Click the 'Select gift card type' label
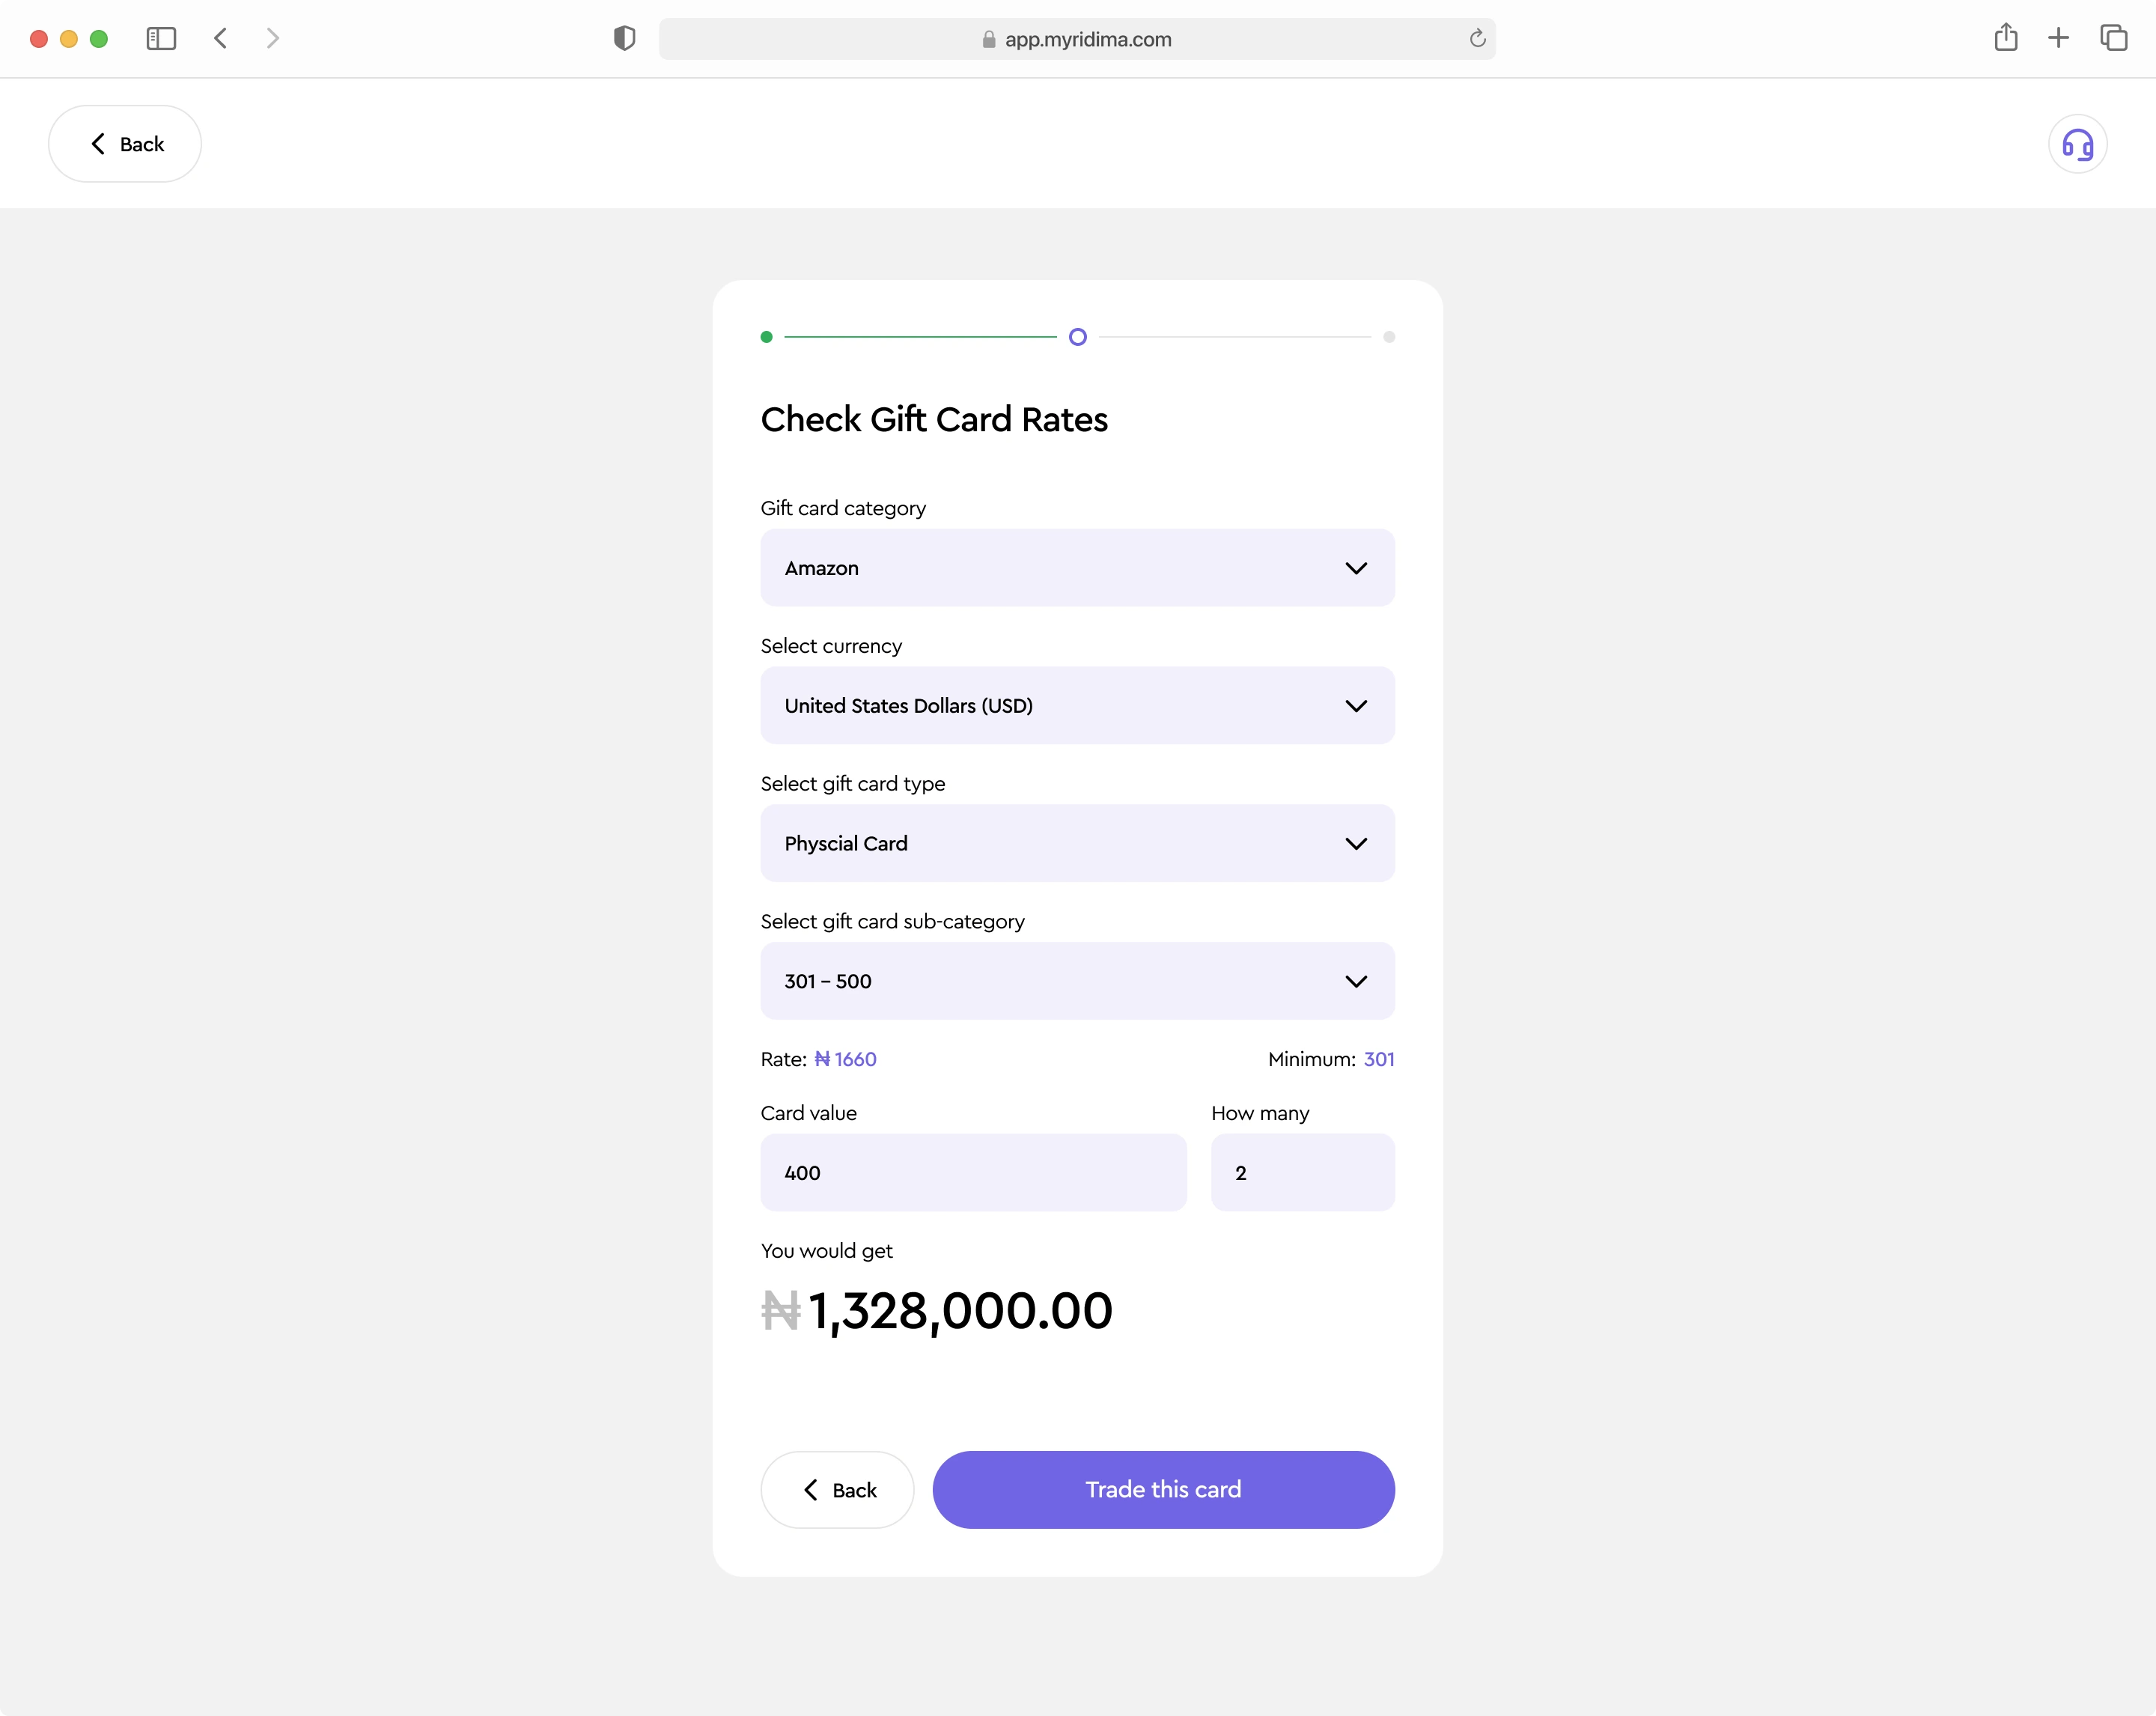The width and height of the screenshot is (2156, 1716). (x=853, y=784)
